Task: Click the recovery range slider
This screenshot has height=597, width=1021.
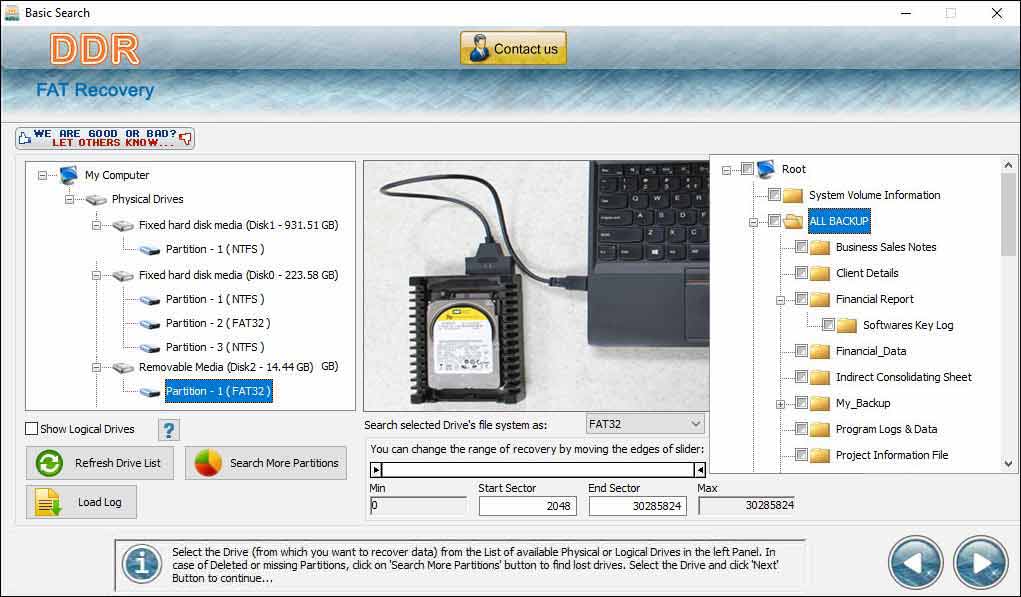Action: (x=537, y=469)
